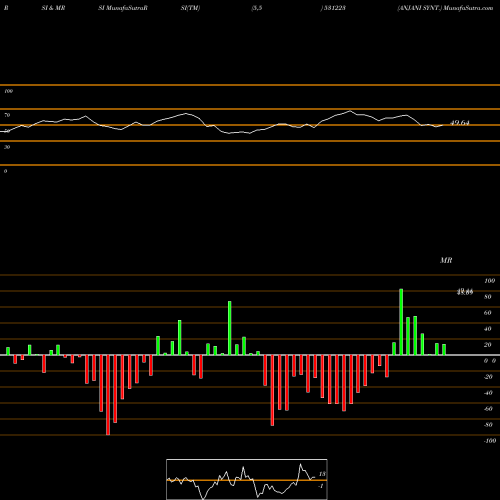Click the RSI axis 70 level label
The height and width of the screenshot is (500, 500).
[x=7, y=115]
